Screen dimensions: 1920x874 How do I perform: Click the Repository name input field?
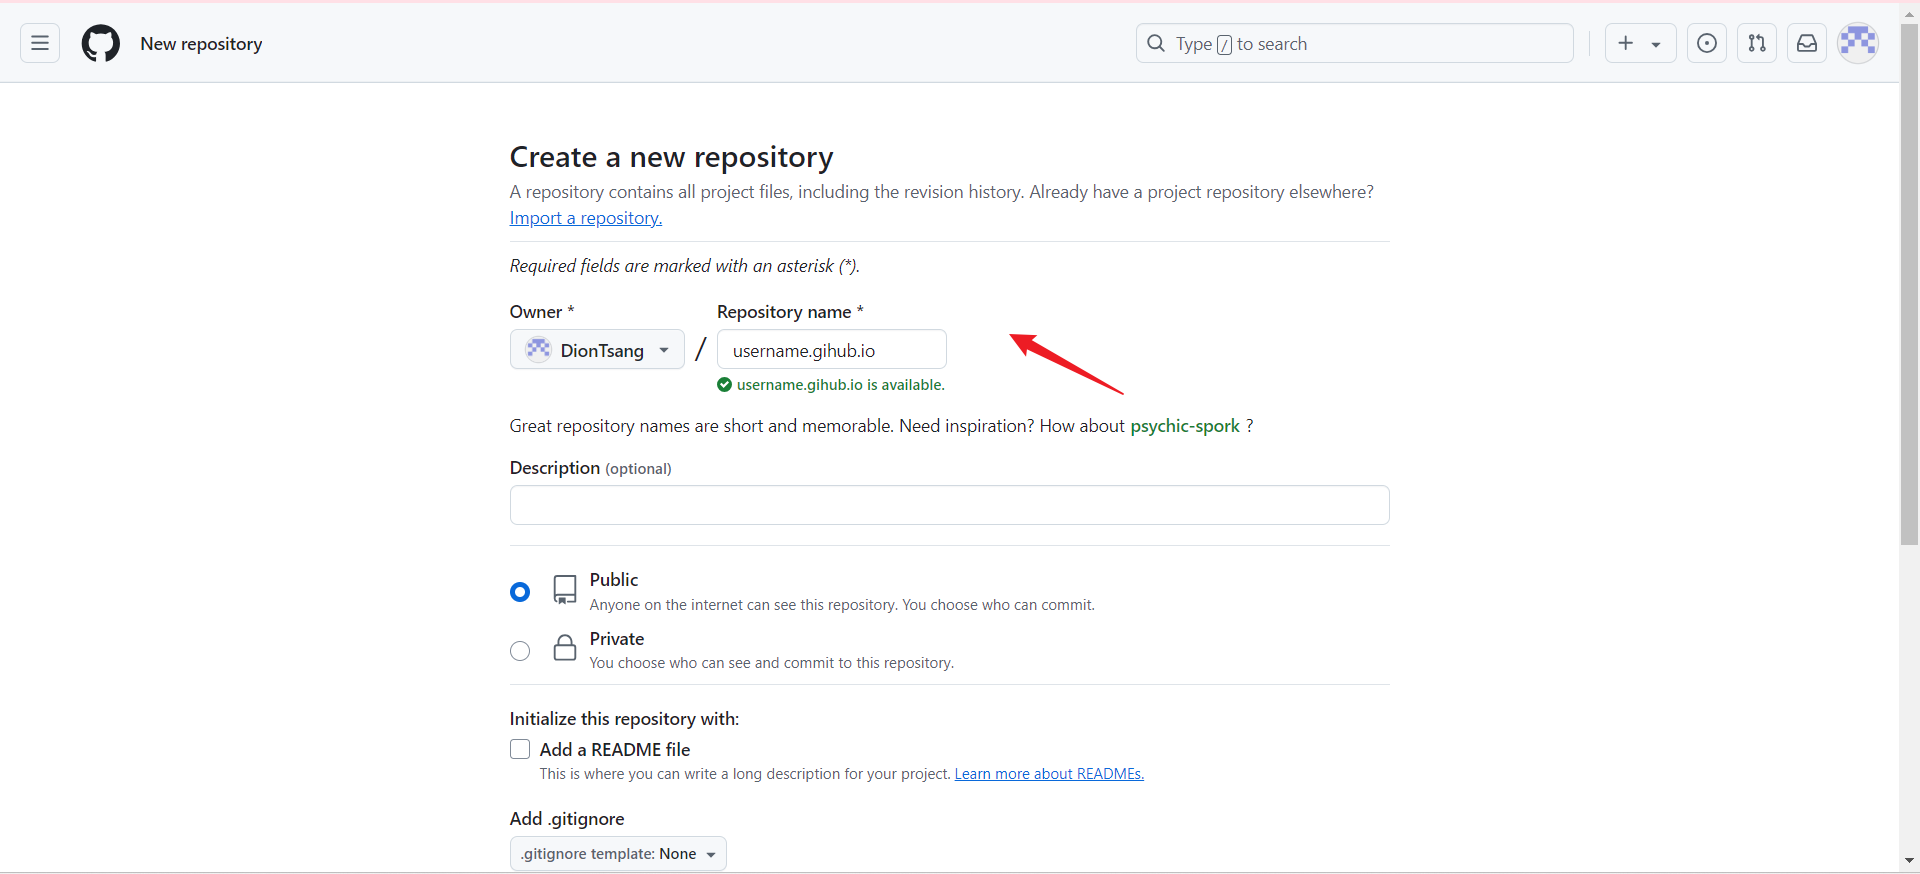click(831, 350)
